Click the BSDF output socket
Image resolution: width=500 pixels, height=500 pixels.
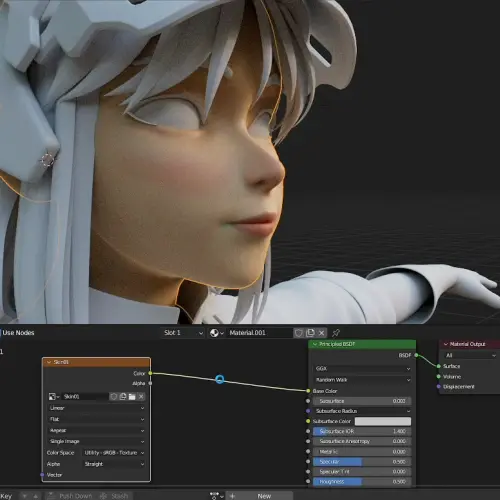(416, 355)
